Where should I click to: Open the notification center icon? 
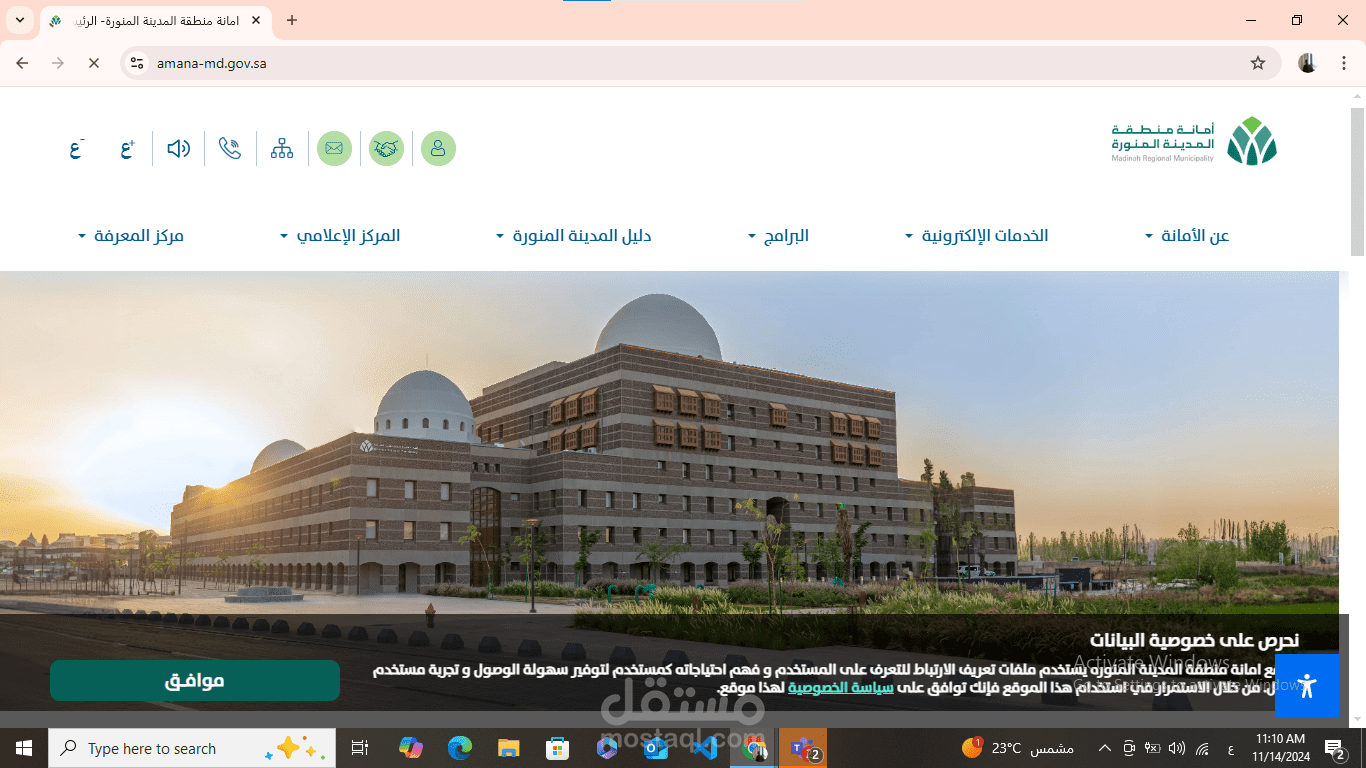coord(1335,748)
